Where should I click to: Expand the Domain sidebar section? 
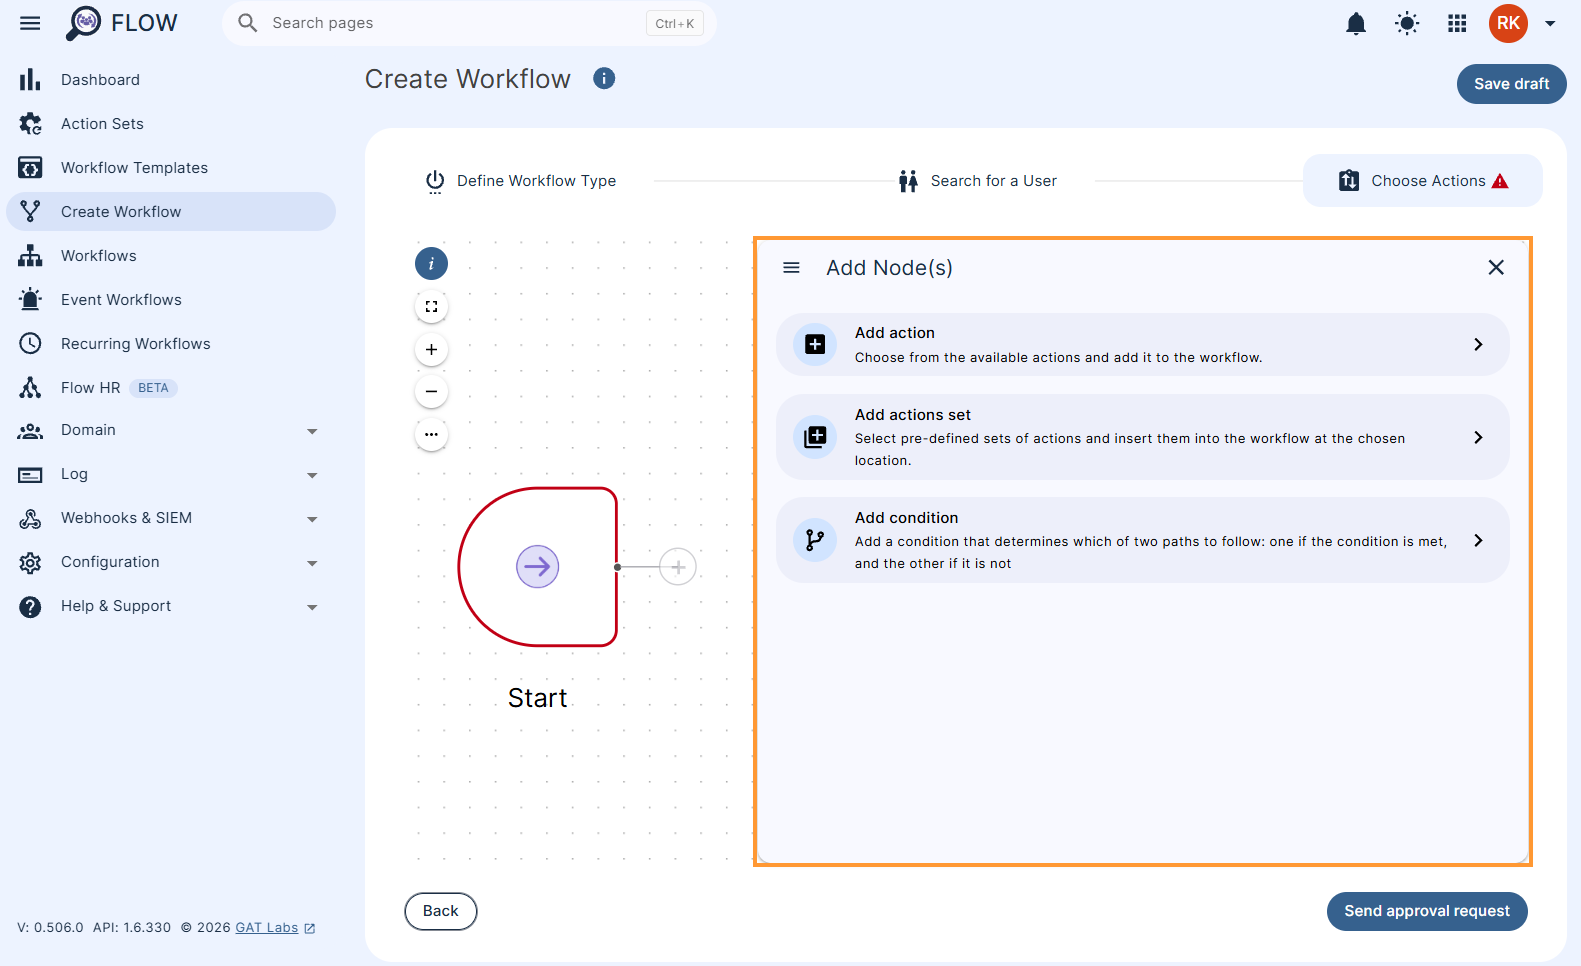(x=171, y=430)
